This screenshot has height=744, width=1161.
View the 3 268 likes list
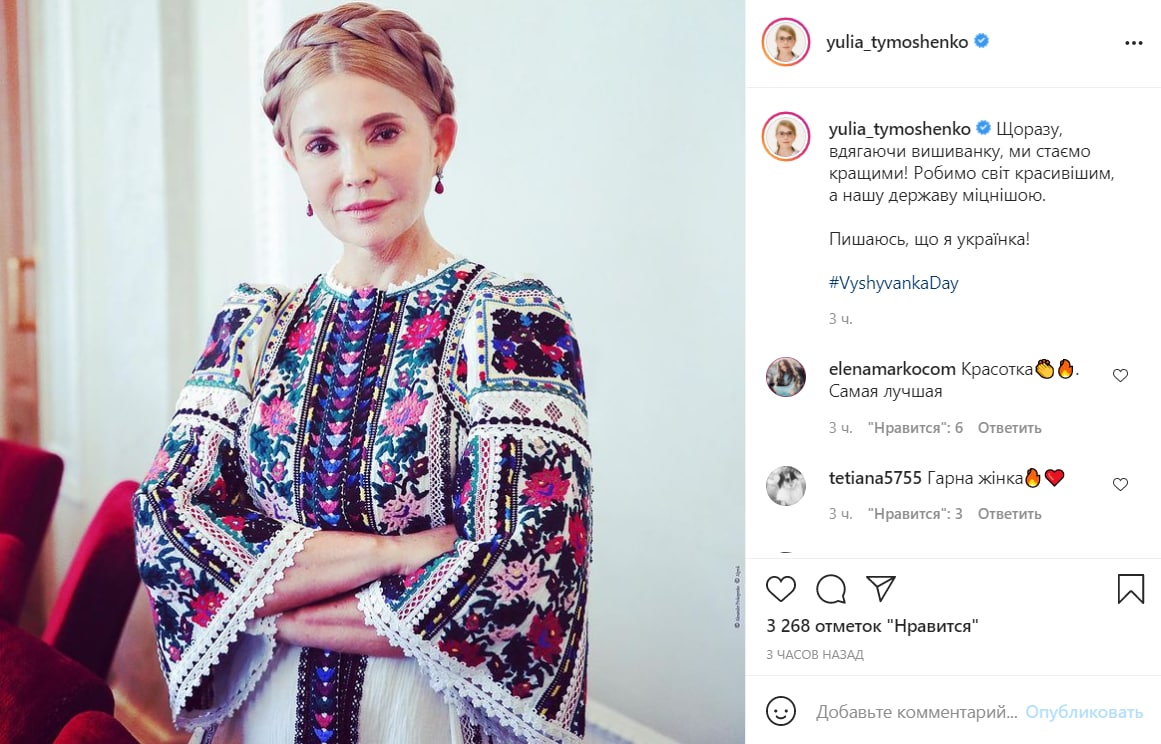point(872,626)
